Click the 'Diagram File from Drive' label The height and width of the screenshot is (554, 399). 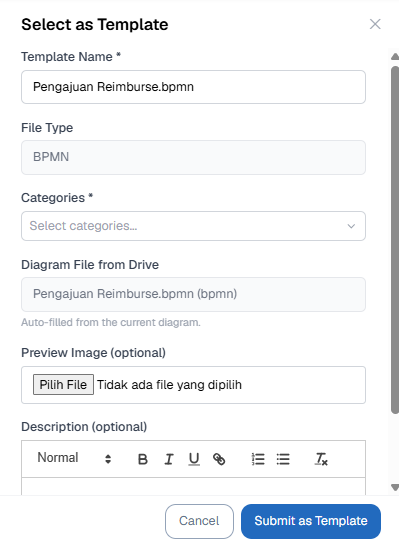coord(90,265)
